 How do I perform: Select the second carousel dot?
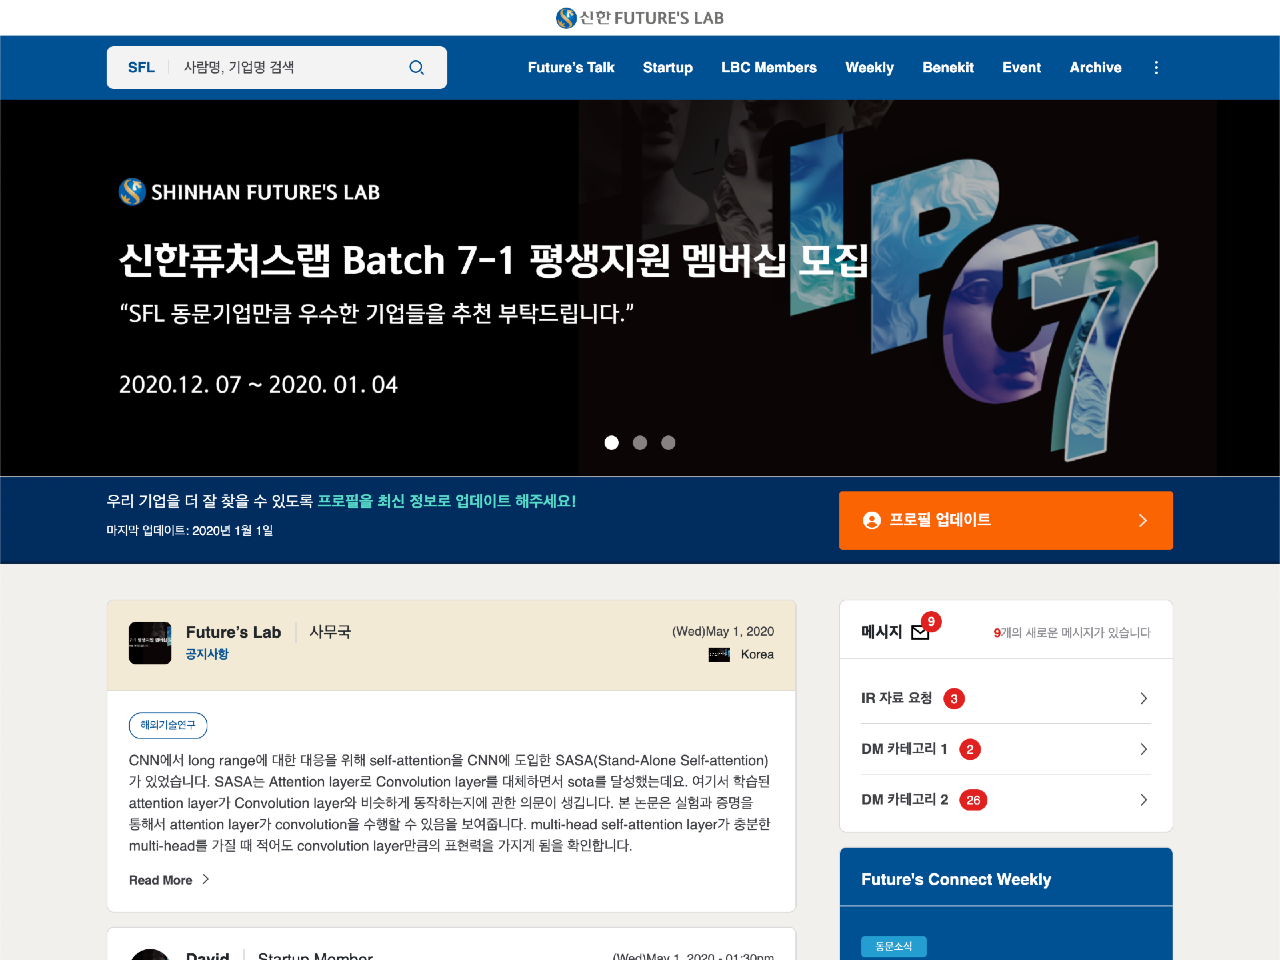(x=640, y=442)
